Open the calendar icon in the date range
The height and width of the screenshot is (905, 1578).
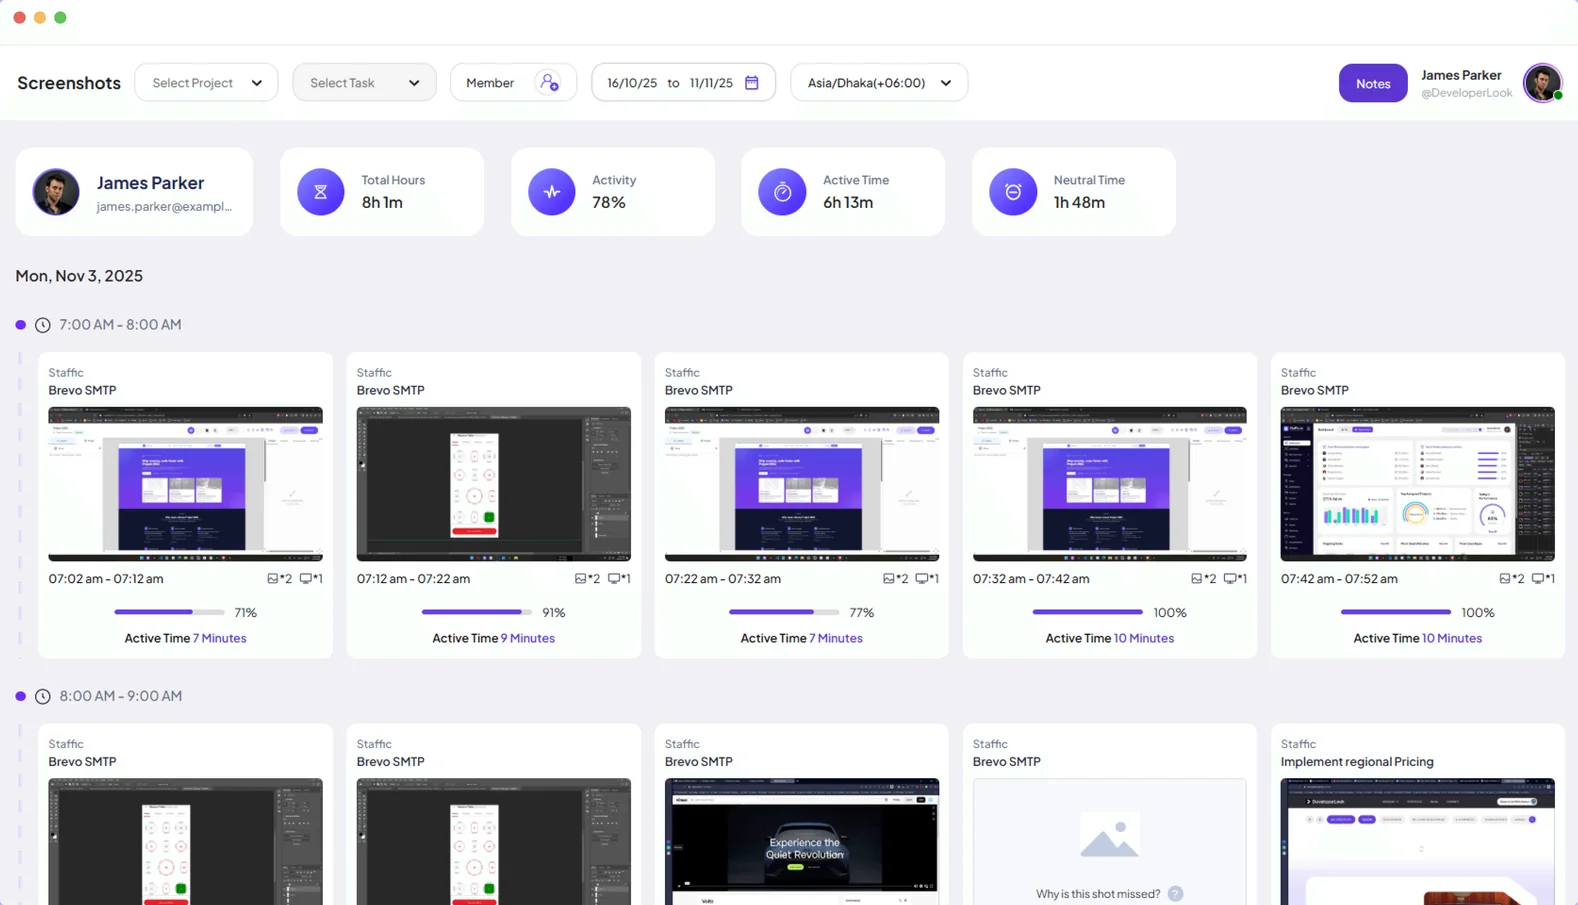click(752, 83)
